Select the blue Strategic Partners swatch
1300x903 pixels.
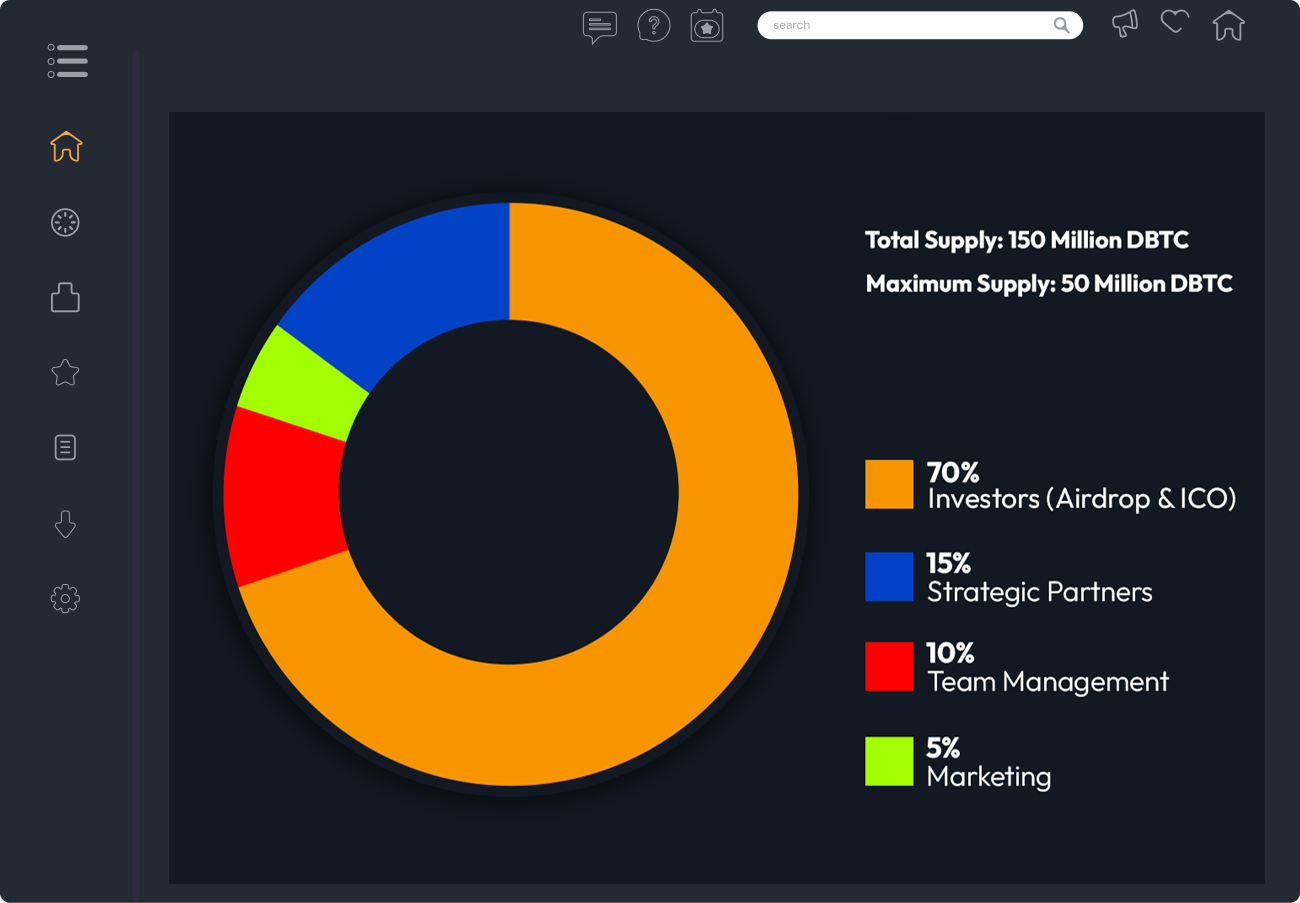[889, 577]
